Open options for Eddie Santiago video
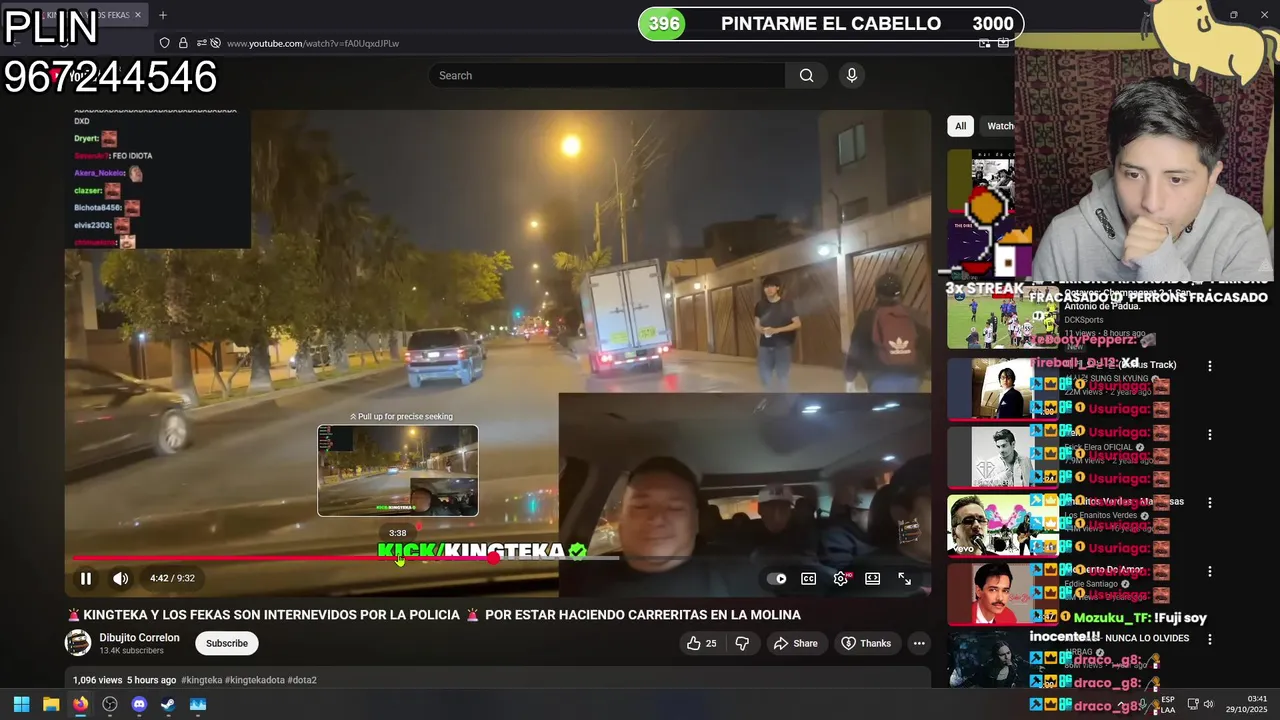The height and width of the screenshot is (720, 1280). pos(1209,572)
